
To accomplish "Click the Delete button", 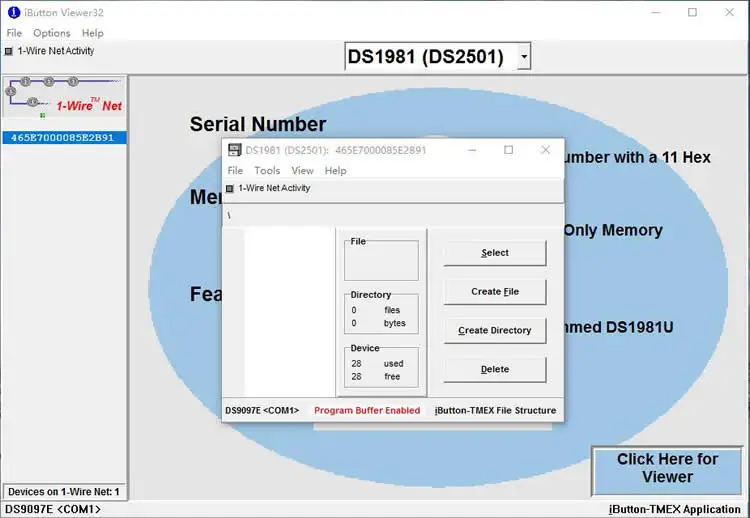I will [x=495, y=369].
